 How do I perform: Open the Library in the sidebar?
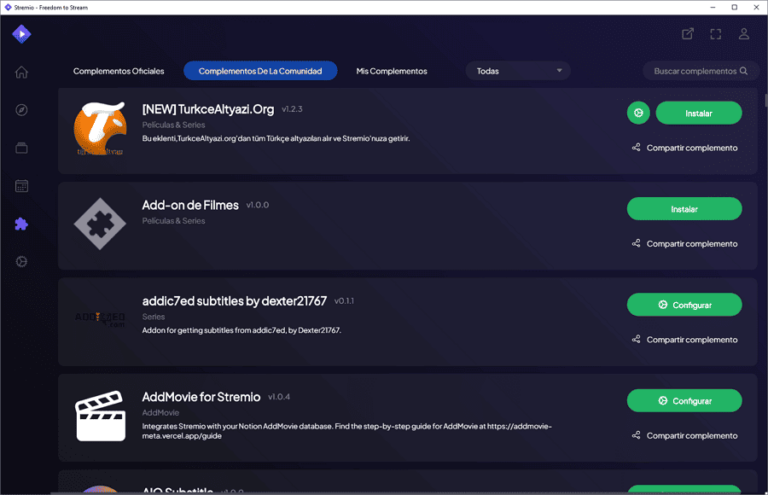(21, 148)
